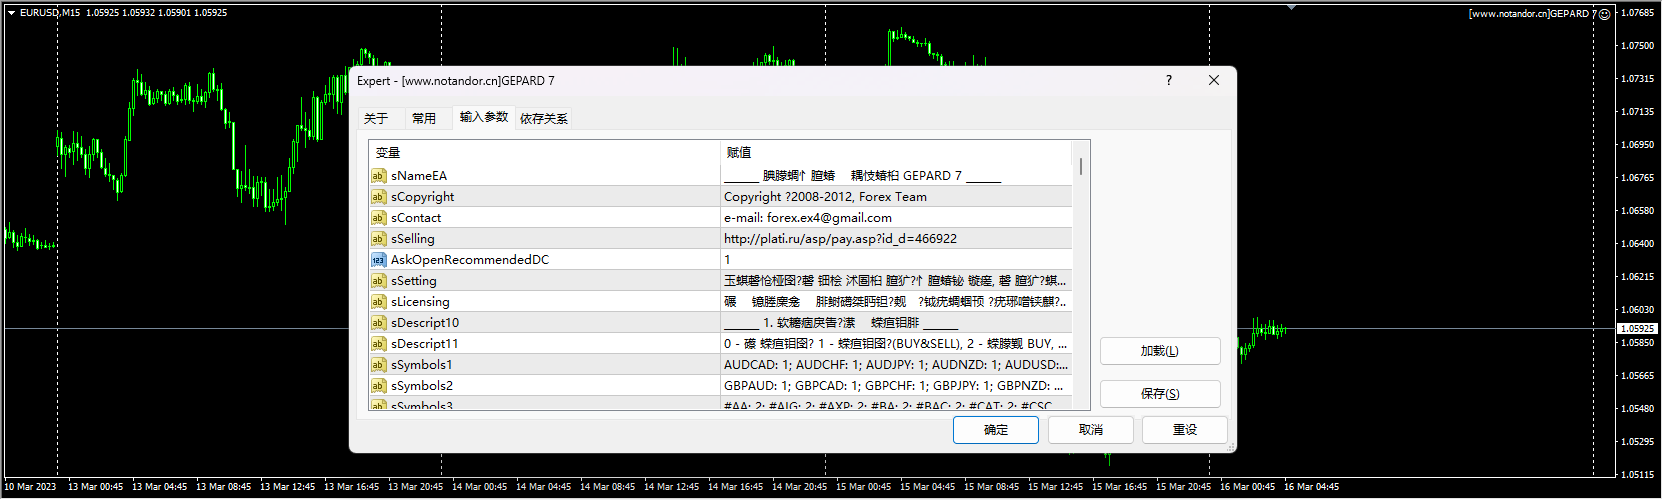Reset parameters with the 重设 button

(1184, 430)
